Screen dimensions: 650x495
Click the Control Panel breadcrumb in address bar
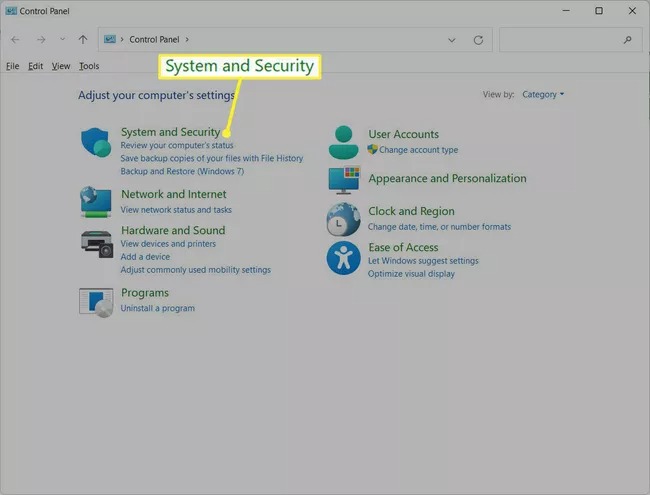click(154, 39)
